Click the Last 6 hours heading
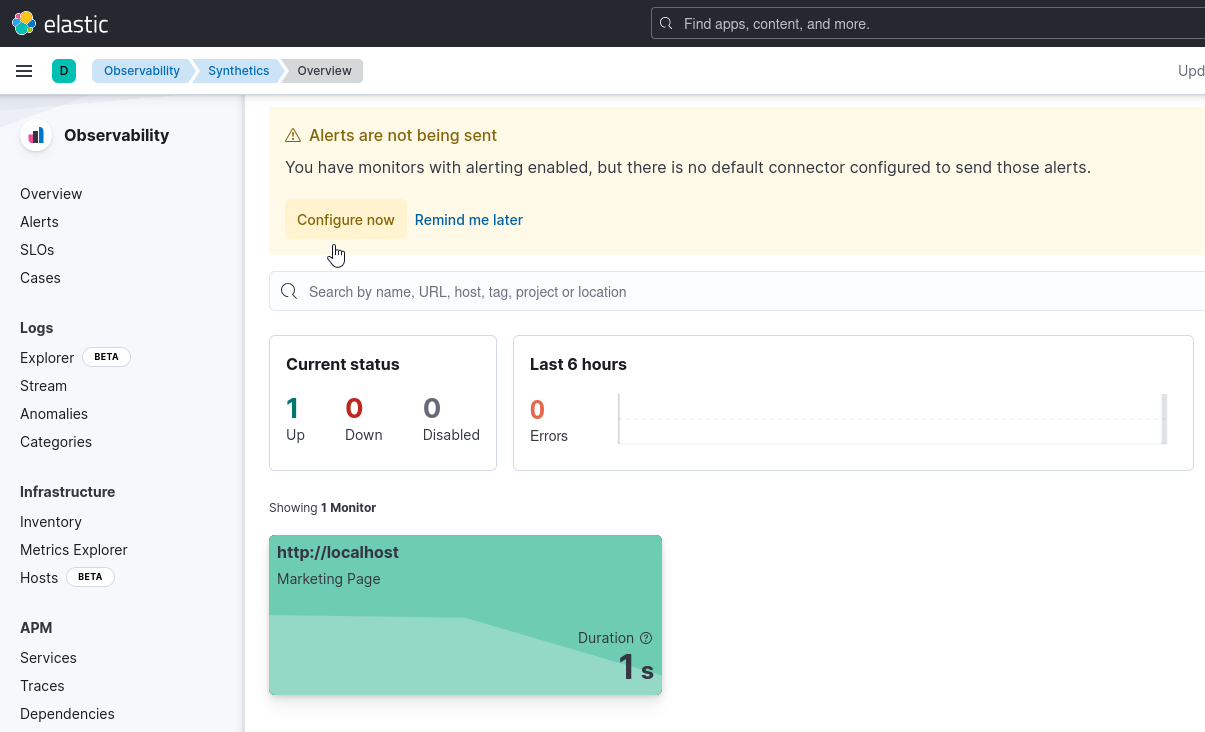1205x732 pixels. coord(578,364)
